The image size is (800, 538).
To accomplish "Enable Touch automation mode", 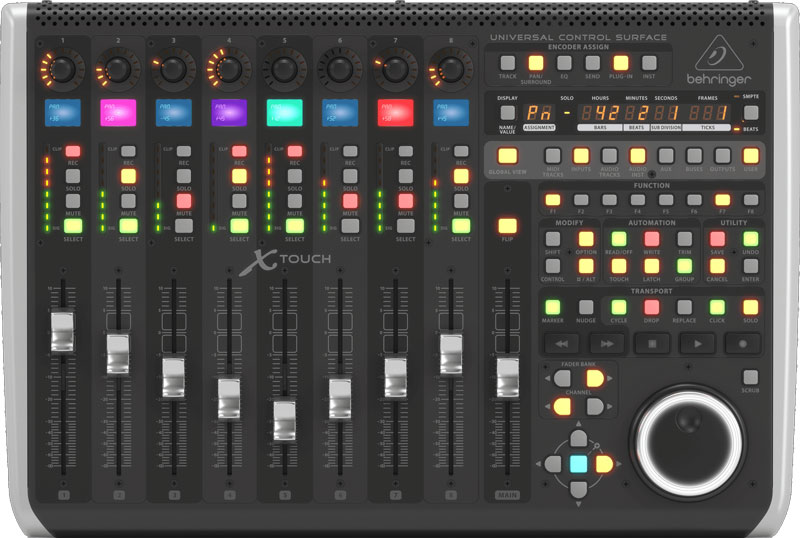I will [x=619, y=266].
